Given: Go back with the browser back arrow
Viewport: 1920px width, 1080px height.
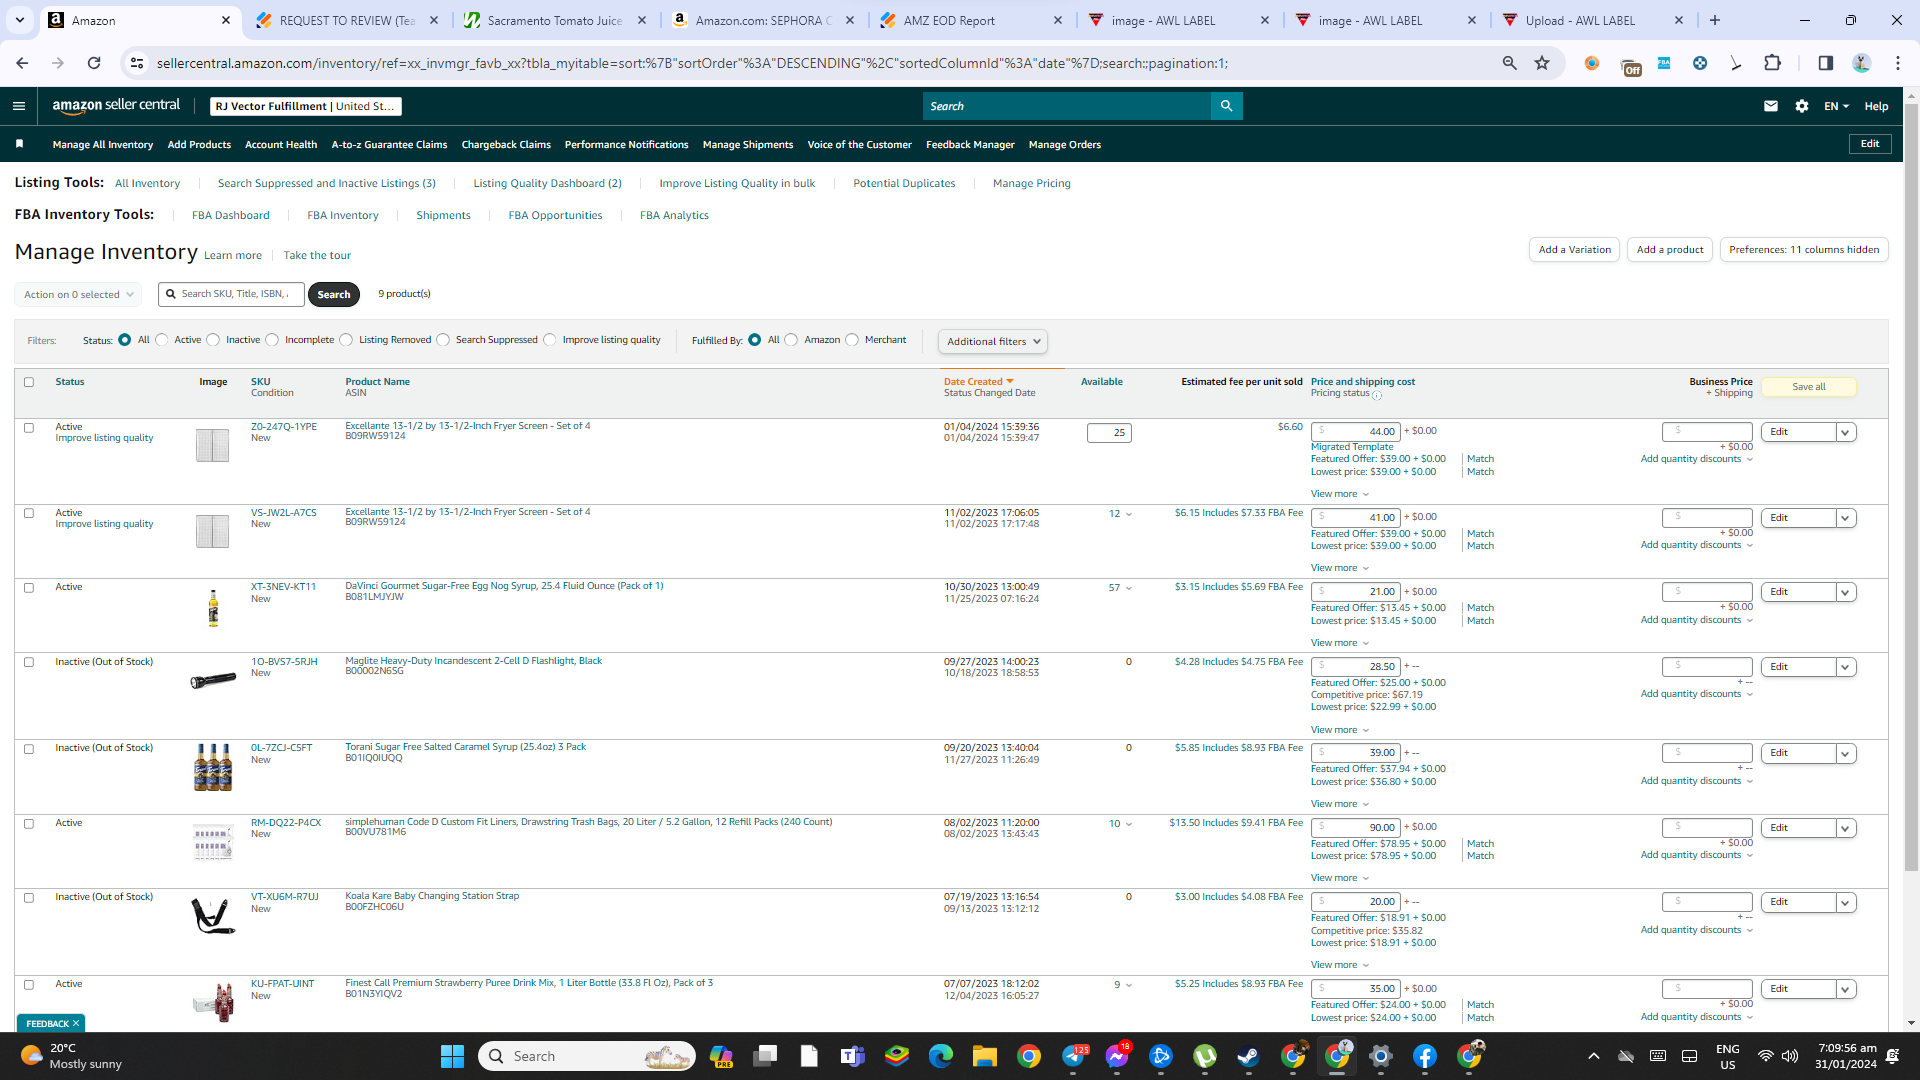Looking at the screenshot, I should tap(22, 63).
